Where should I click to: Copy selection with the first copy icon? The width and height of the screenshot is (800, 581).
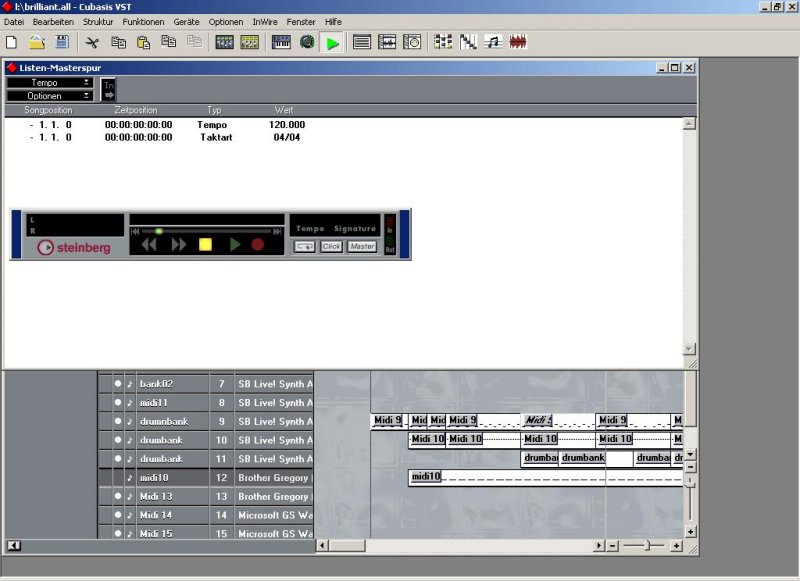118,42
